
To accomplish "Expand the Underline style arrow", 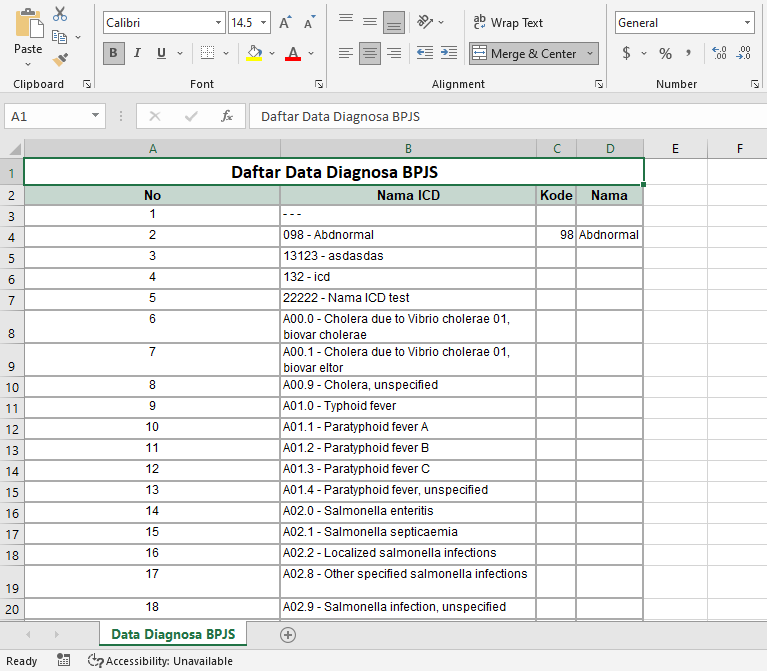I will coord(180,53).
